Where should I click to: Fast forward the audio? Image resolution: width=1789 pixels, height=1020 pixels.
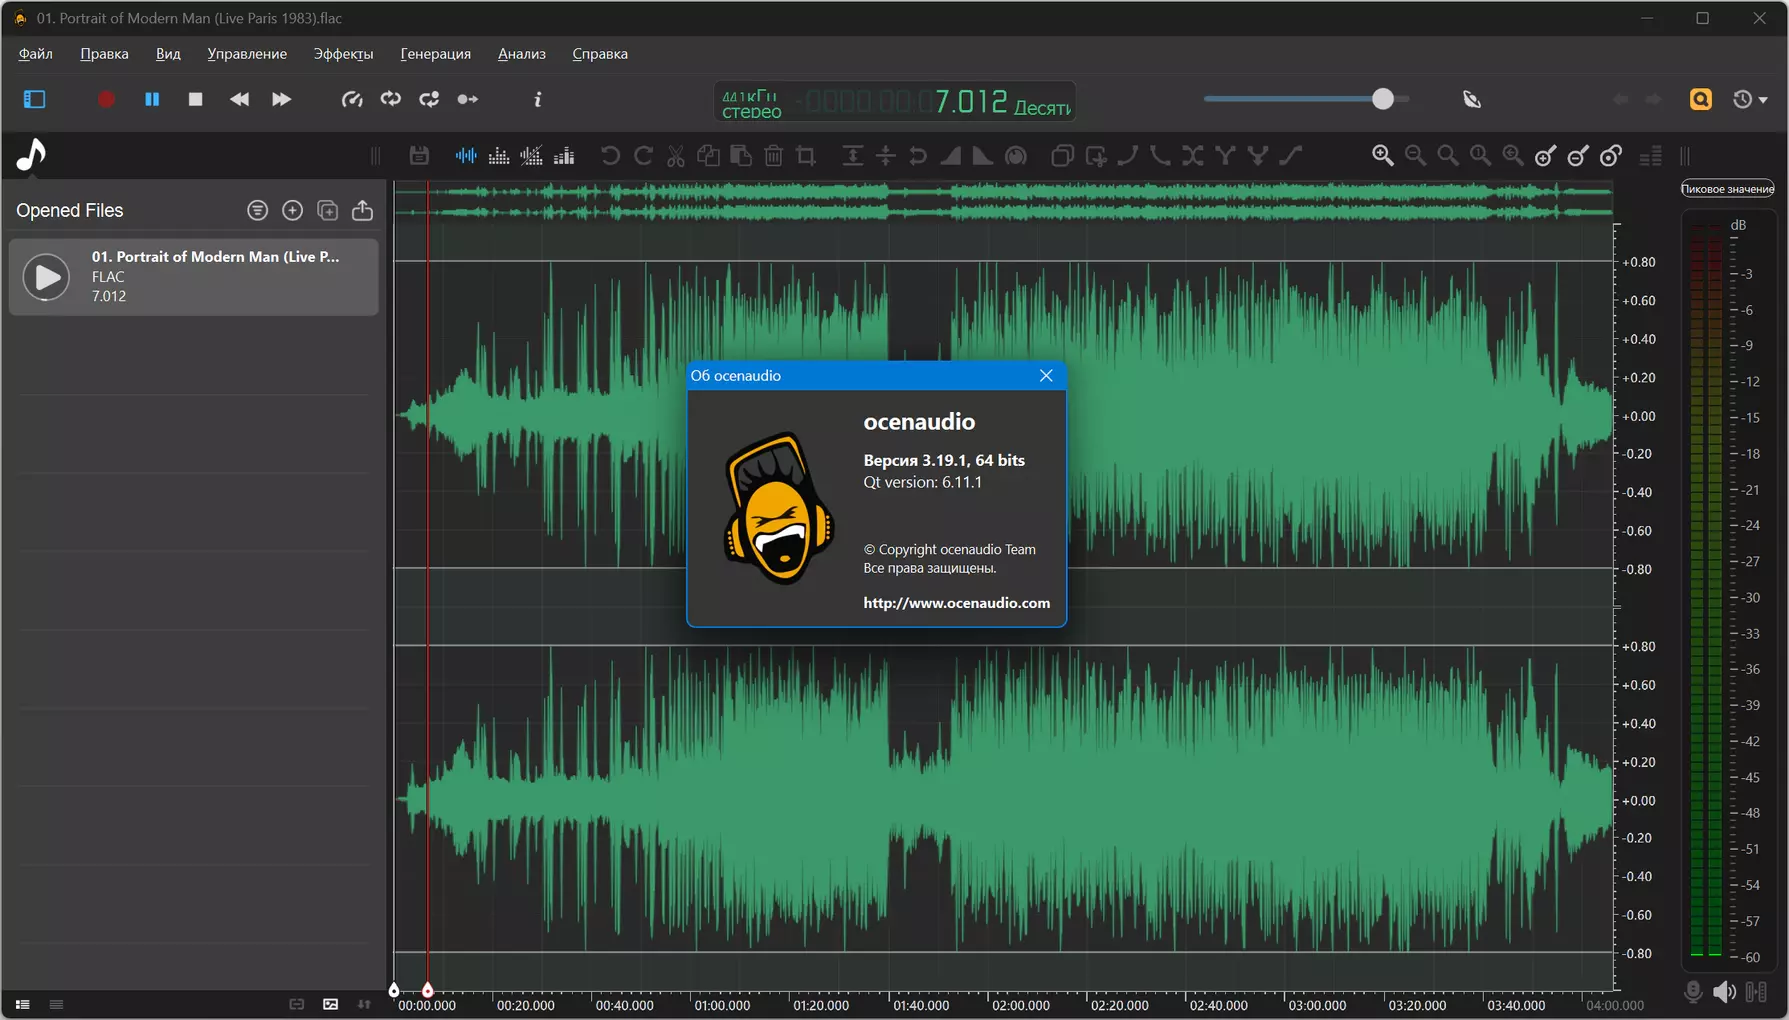[282, 99]
